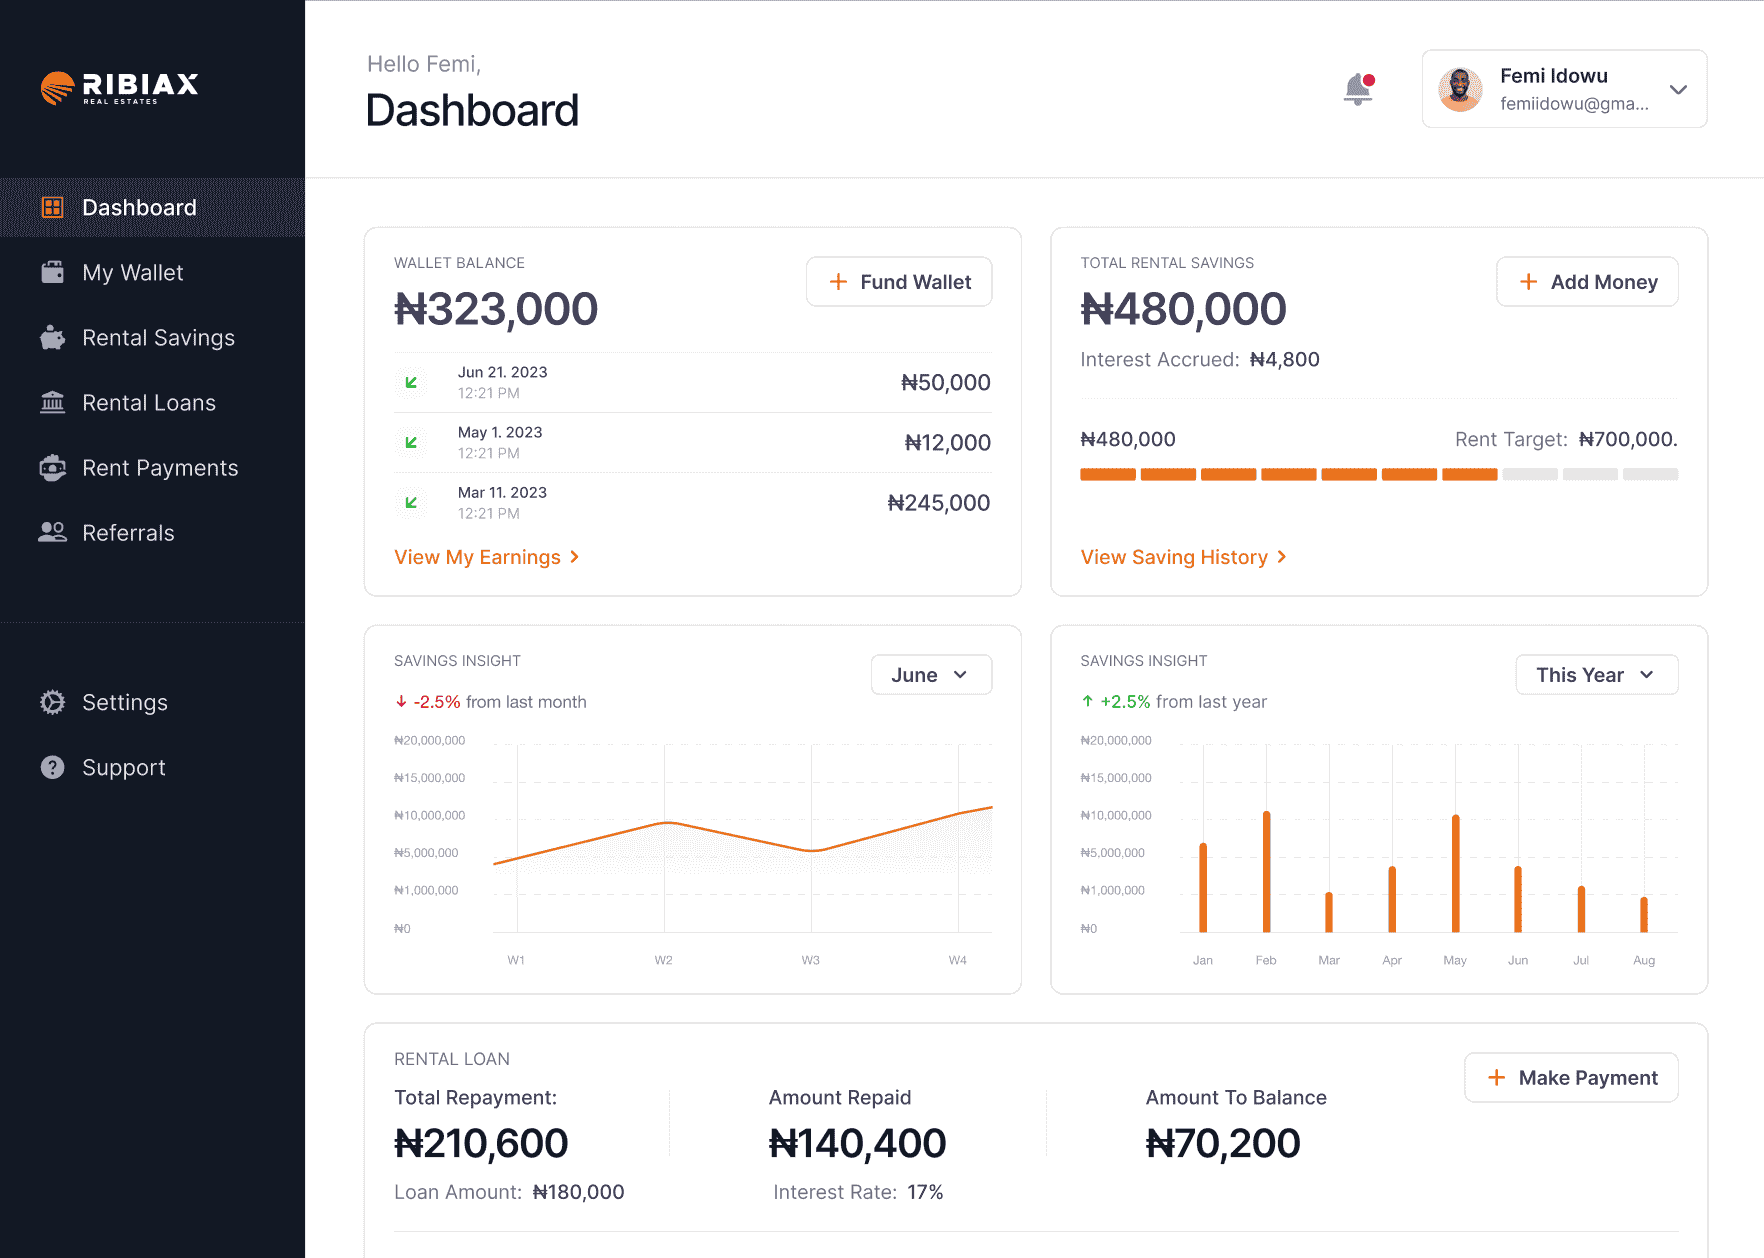The width and height of the screenshot is (1764, 1258).
Task: Click the Rental Savings piggy bank icon
Action: [x=53, y=338]
